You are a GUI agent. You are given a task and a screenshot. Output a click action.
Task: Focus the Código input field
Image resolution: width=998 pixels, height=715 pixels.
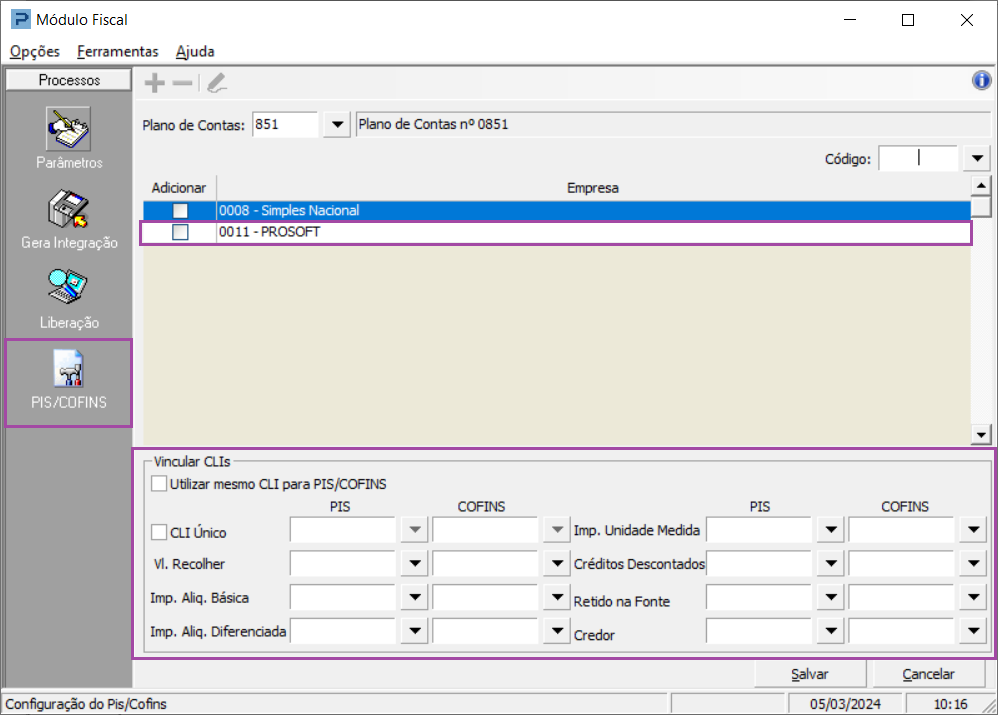(x=918, y=158)
